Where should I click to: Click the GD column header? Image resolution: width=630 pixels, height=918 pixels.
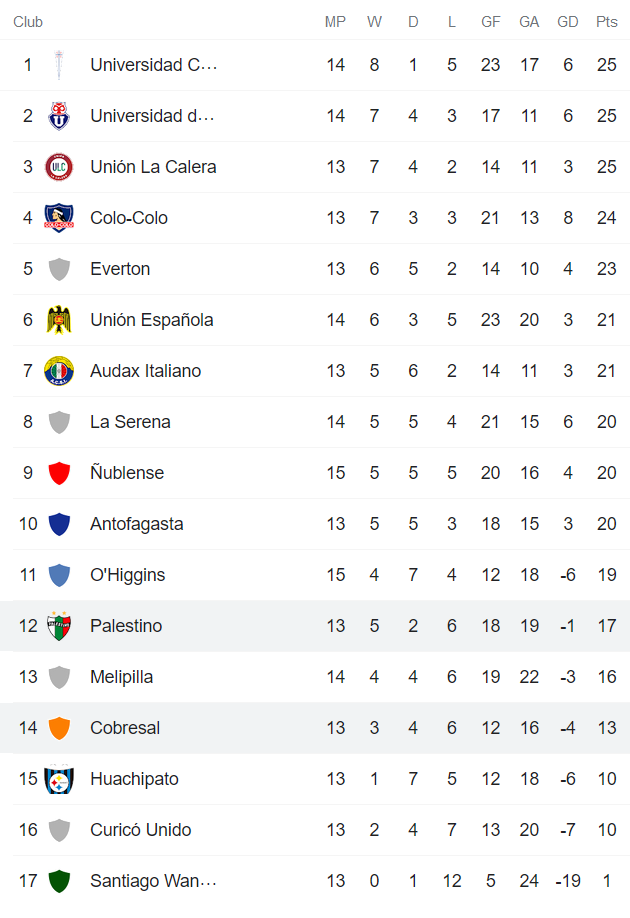coord(567,22)
